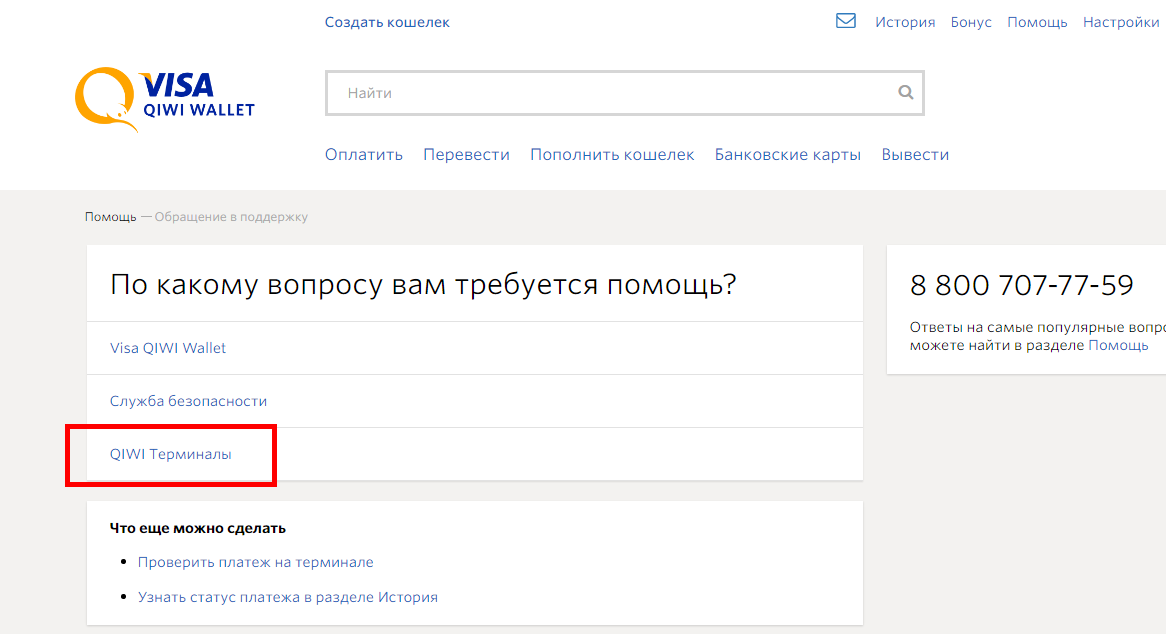
Task: Focus the Найти search field
Action: [625, 93]
